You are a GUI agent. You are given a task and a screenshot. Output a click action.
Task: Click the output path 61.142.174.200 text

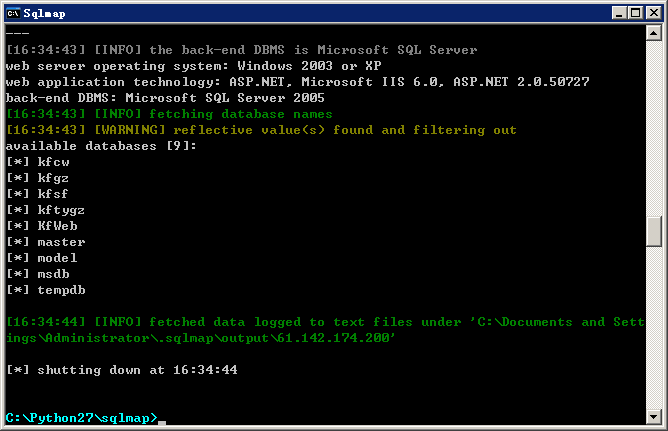(336, 338)
